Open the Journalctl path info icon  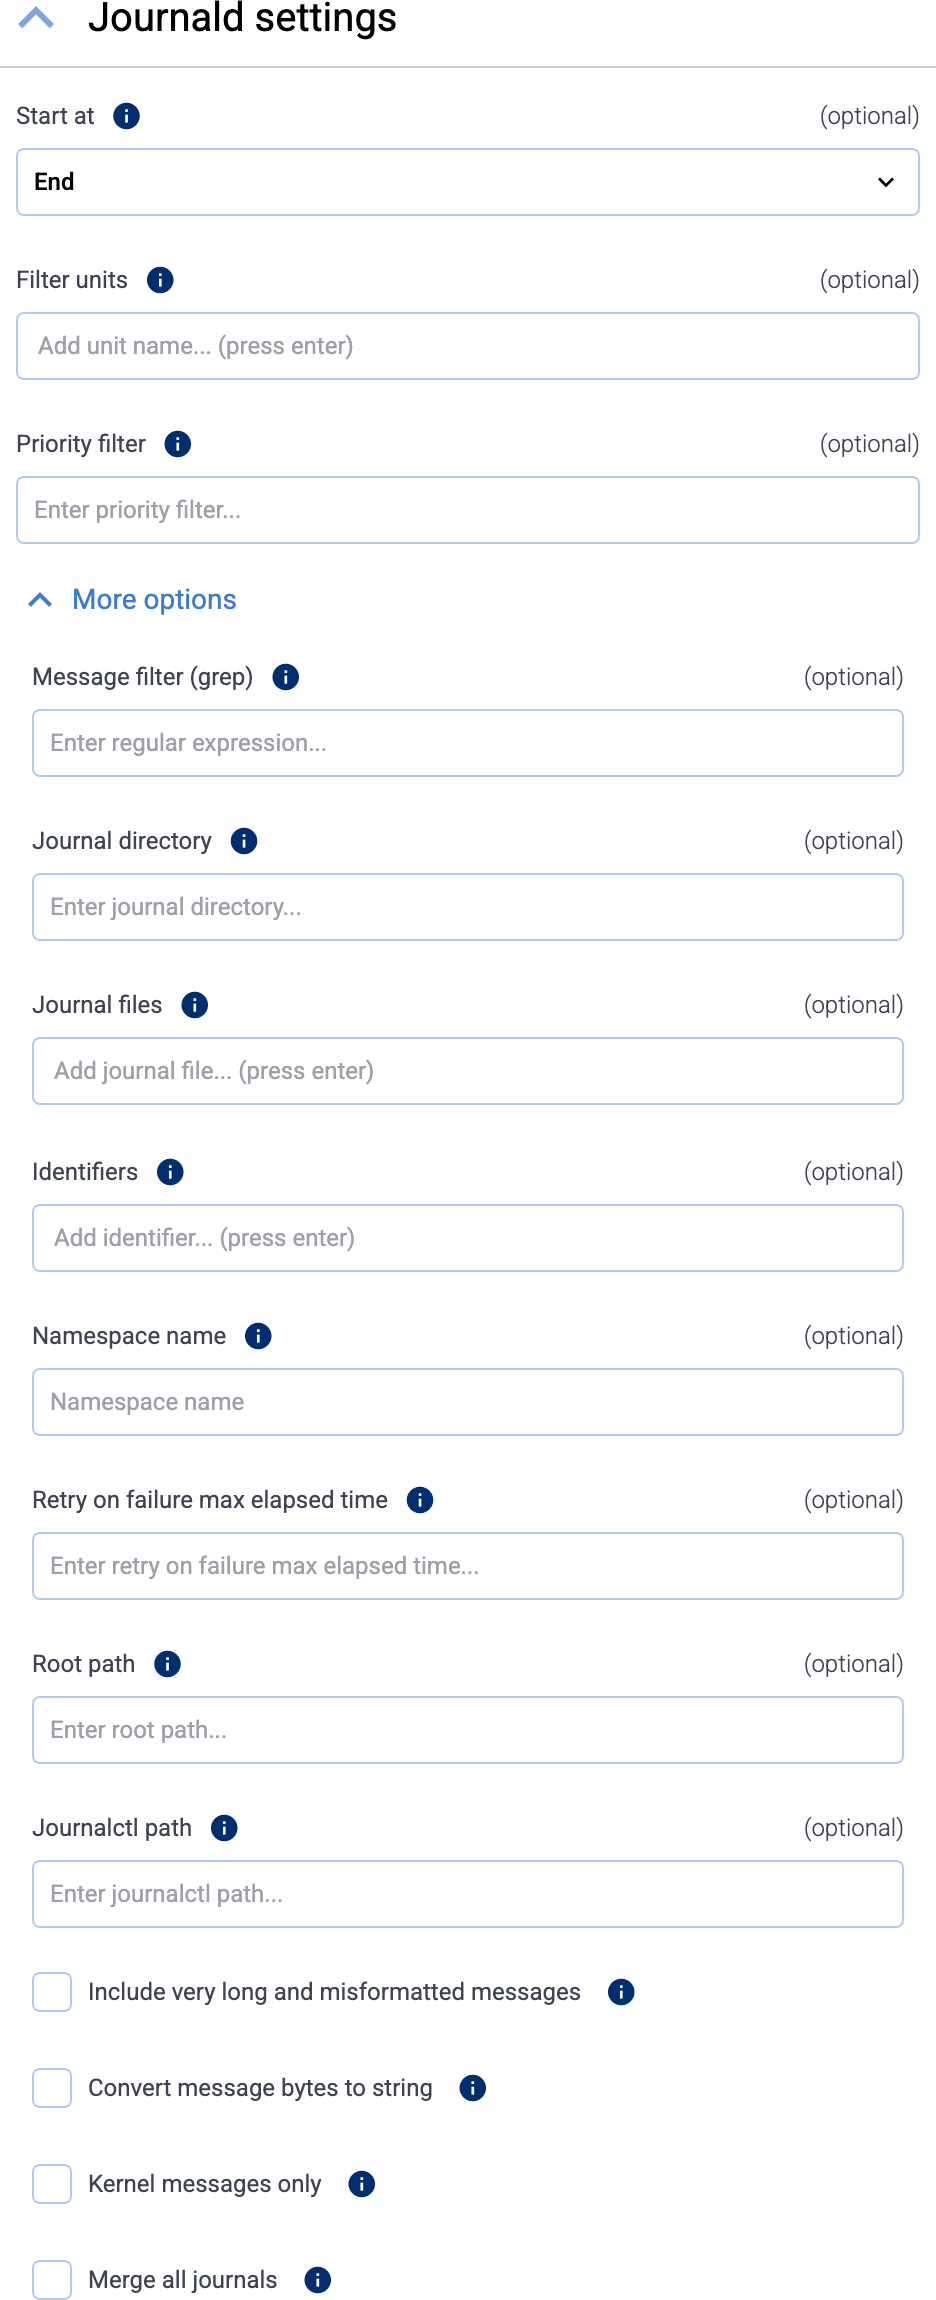coord(224,1828)
